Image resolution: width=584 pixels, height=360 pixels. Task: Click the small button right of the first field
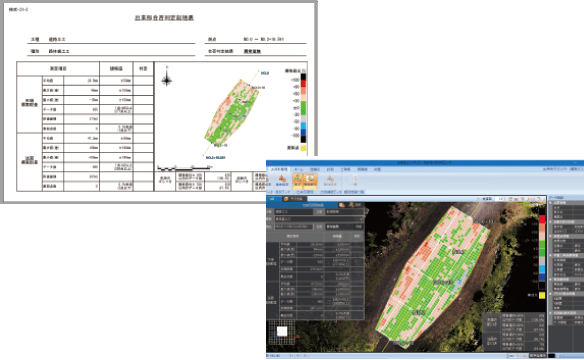click(319, 211)
